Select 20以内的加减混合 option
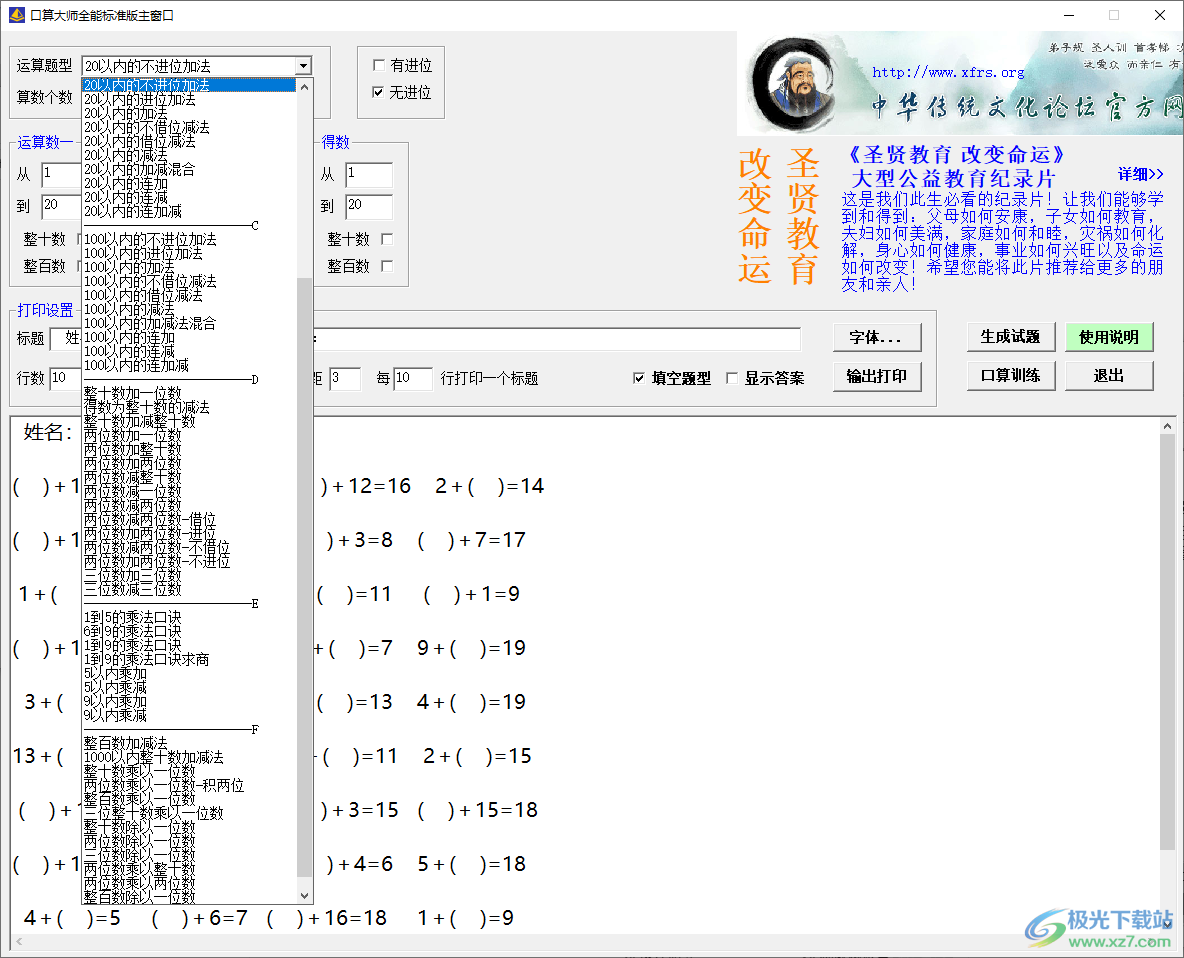Screen dimensions: 1184x958 [x=189, y=169]
